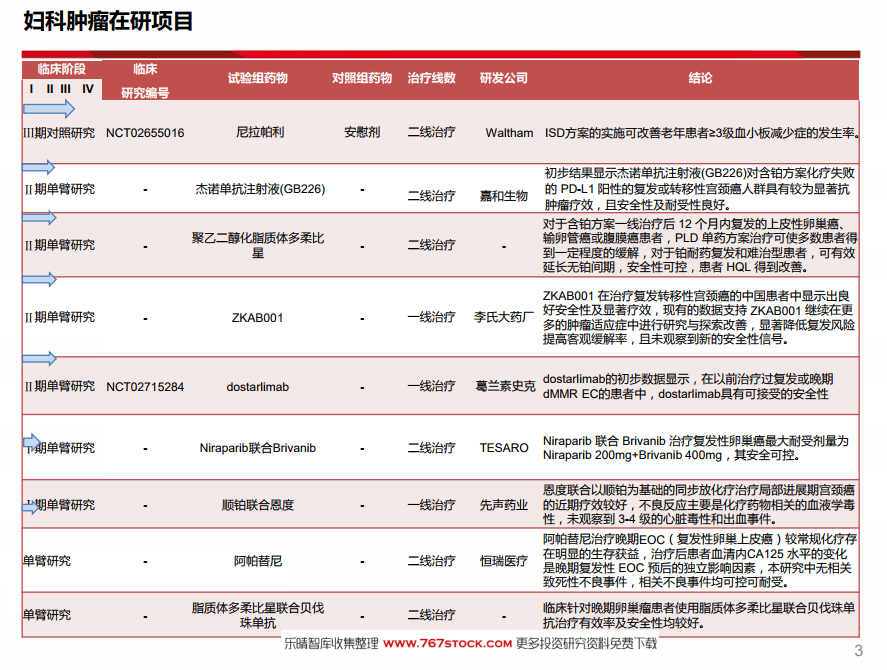Image resolution: width=887 pixels, height=670 pixels.
Task: Click the 对照组药物 column header
Action: click(x=362, y=78)
